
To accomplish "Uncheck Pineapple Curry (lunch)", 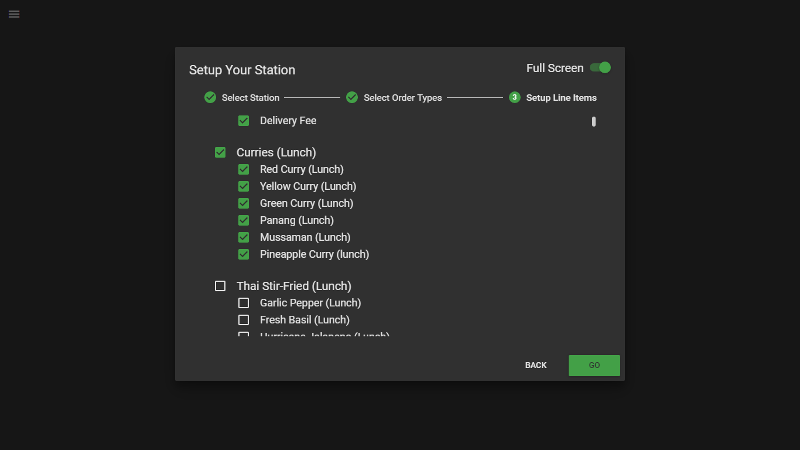I will pos(243,254).
